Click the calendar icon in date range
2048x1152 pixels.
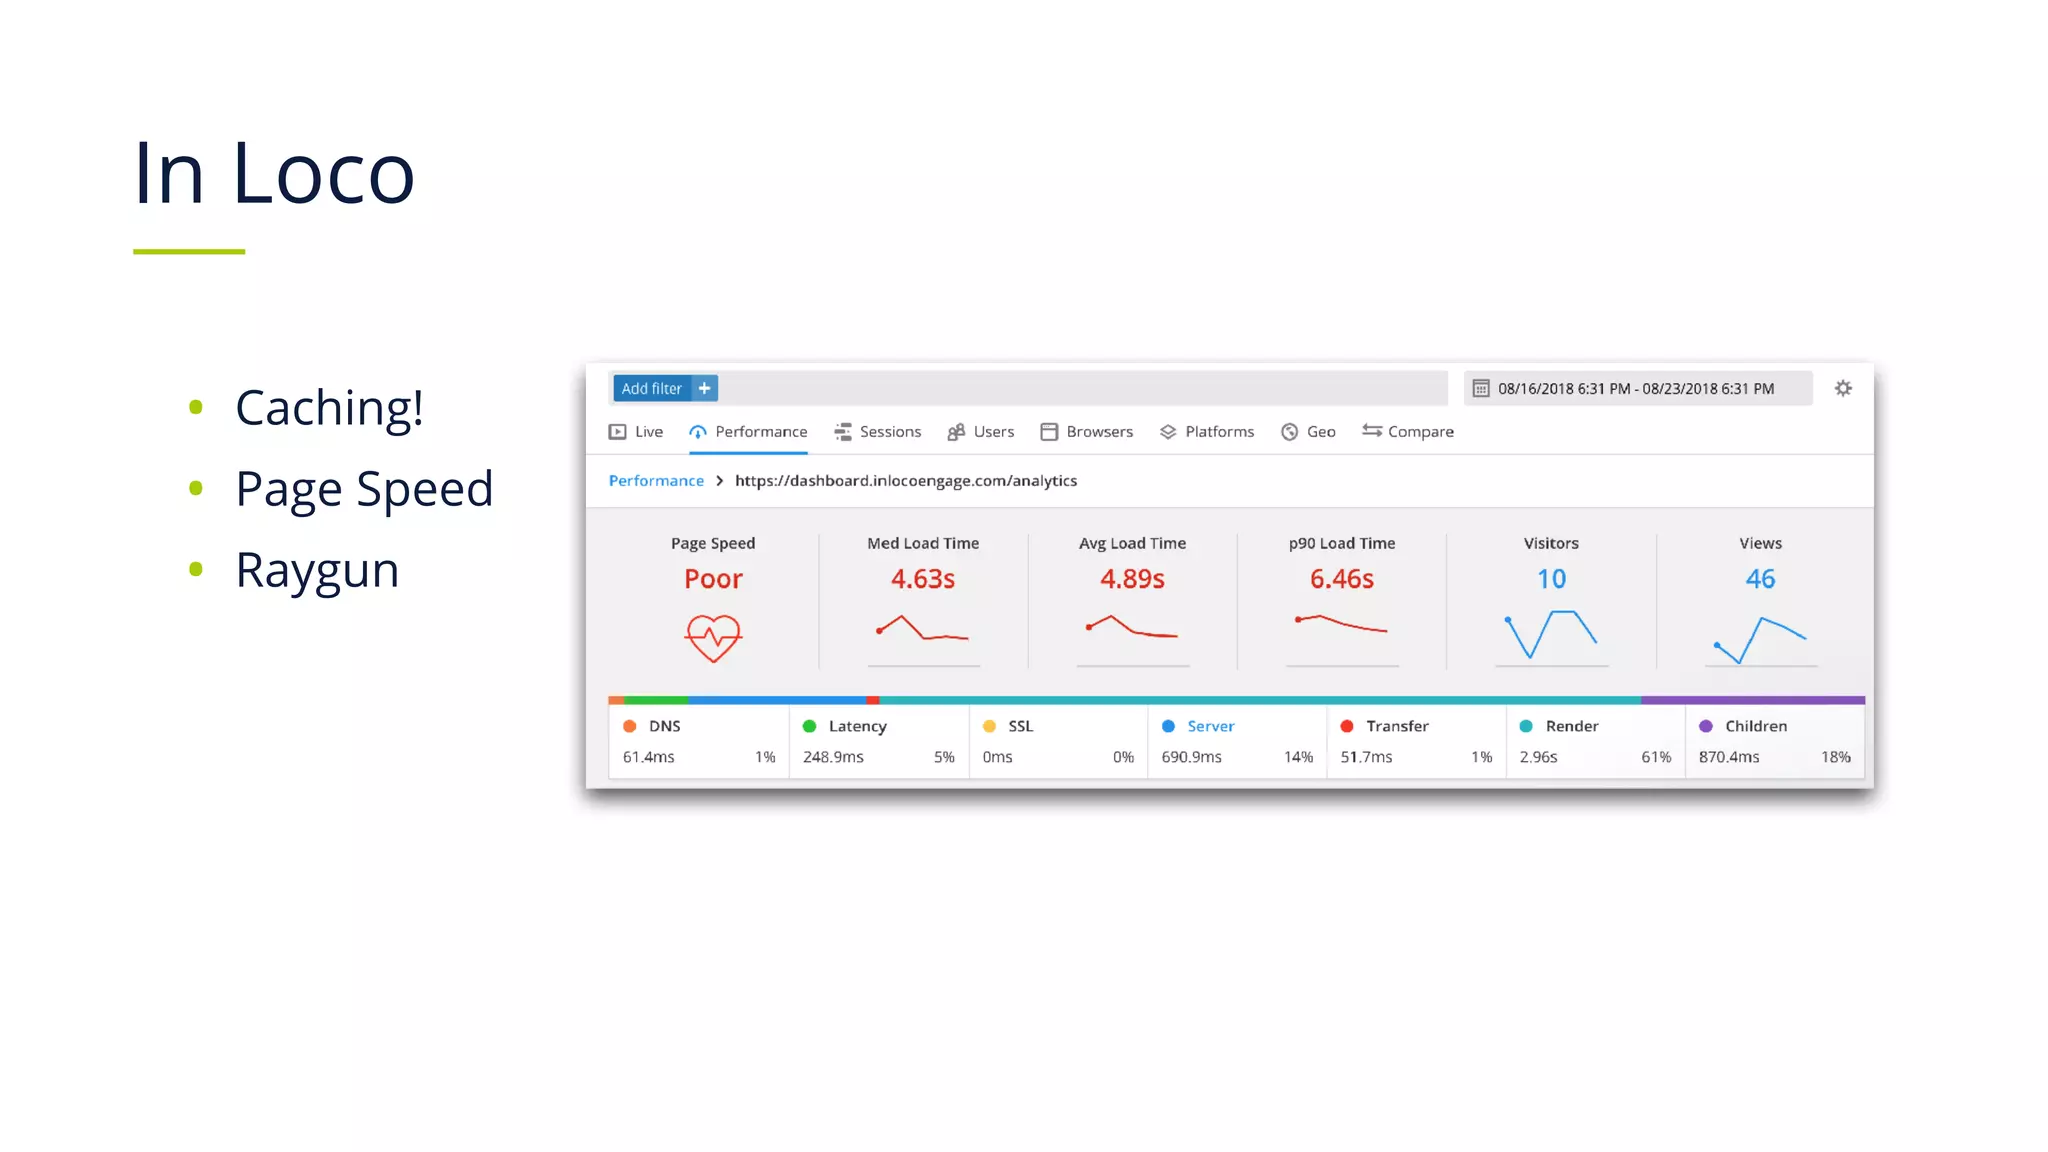(x=1481, y=388)
